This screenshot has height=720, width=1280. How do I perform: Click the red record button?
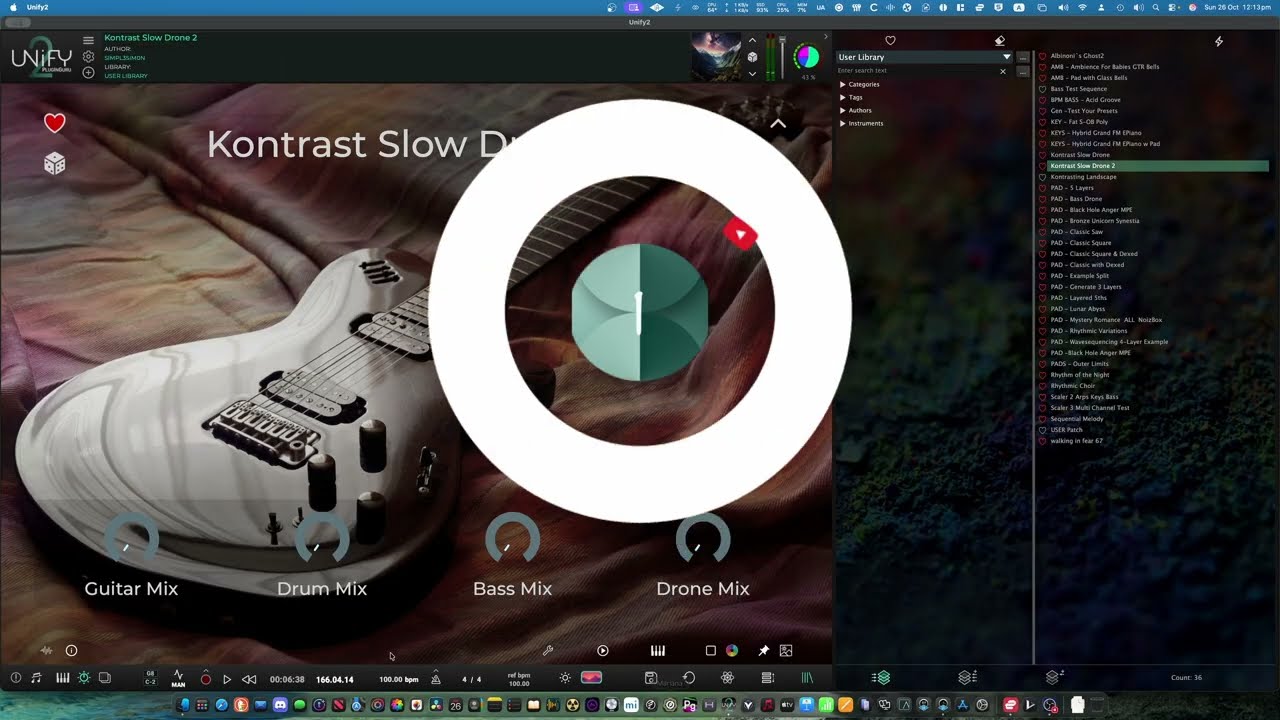tap(206, 679)
